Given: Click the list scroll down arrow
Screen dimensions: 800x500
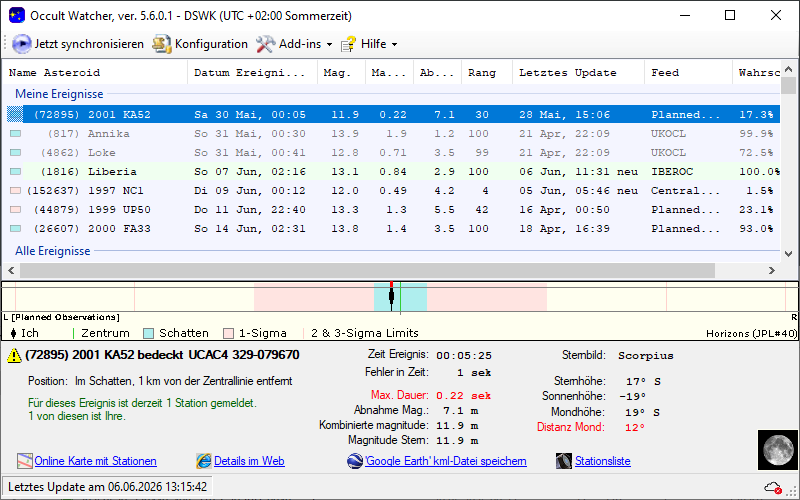Looking at the screenshot, I should pyautogui.click(x=788, y=254).
